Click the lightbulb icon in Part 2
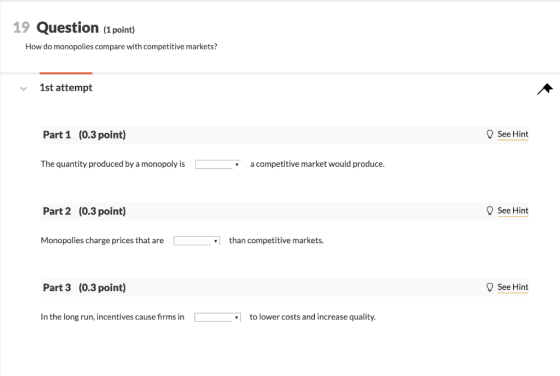560x376 pixels. click(x=490, y=211)
